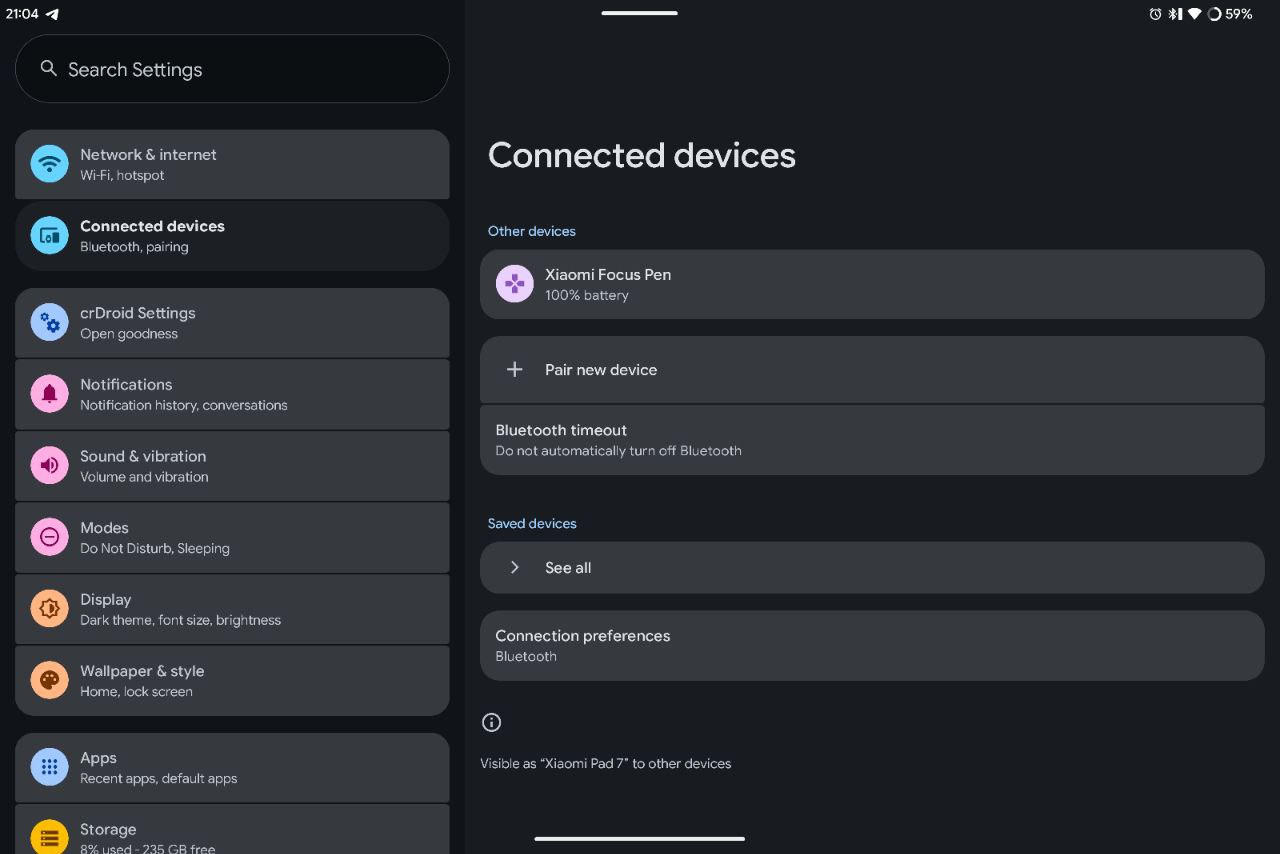Click the magnifier icon in Search Settings
This screenshot has height=854, width=1280.
(48, 68)
